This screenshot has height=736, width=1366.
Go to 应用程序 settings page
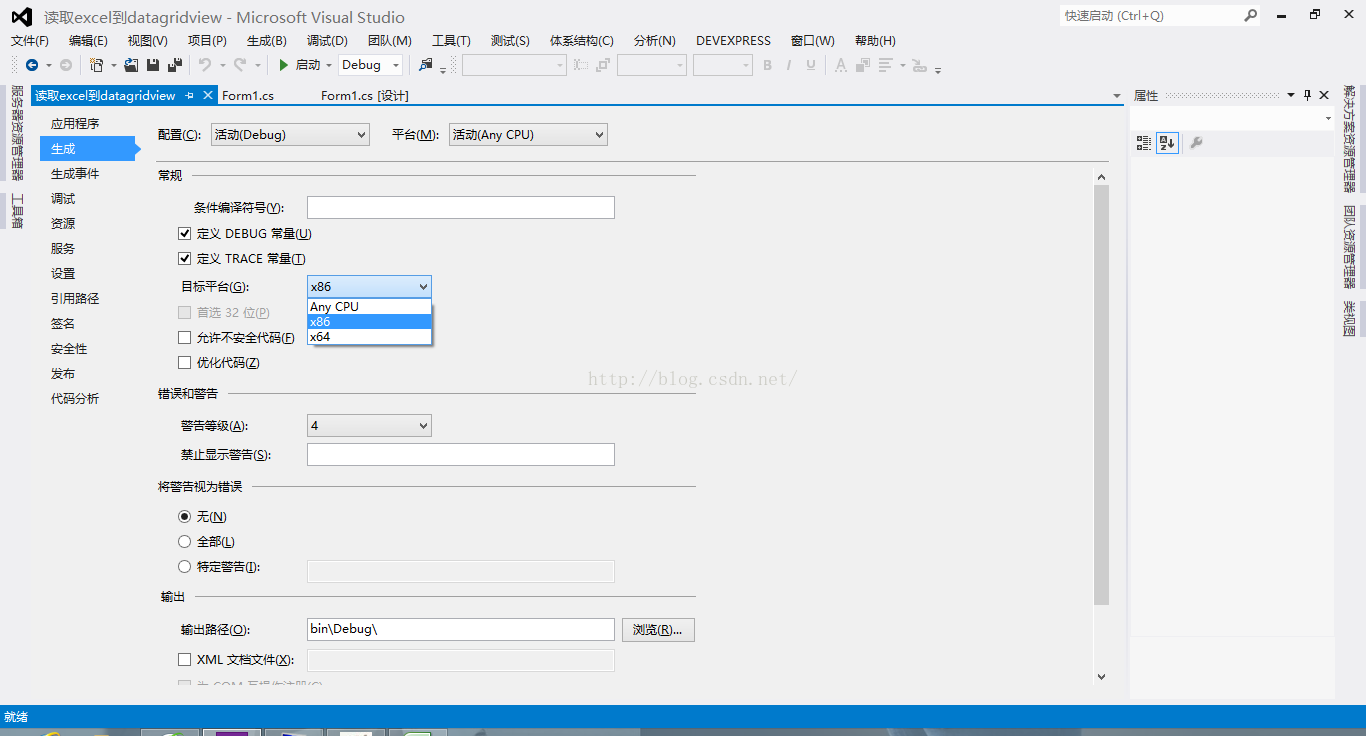(x=75, y=123)
